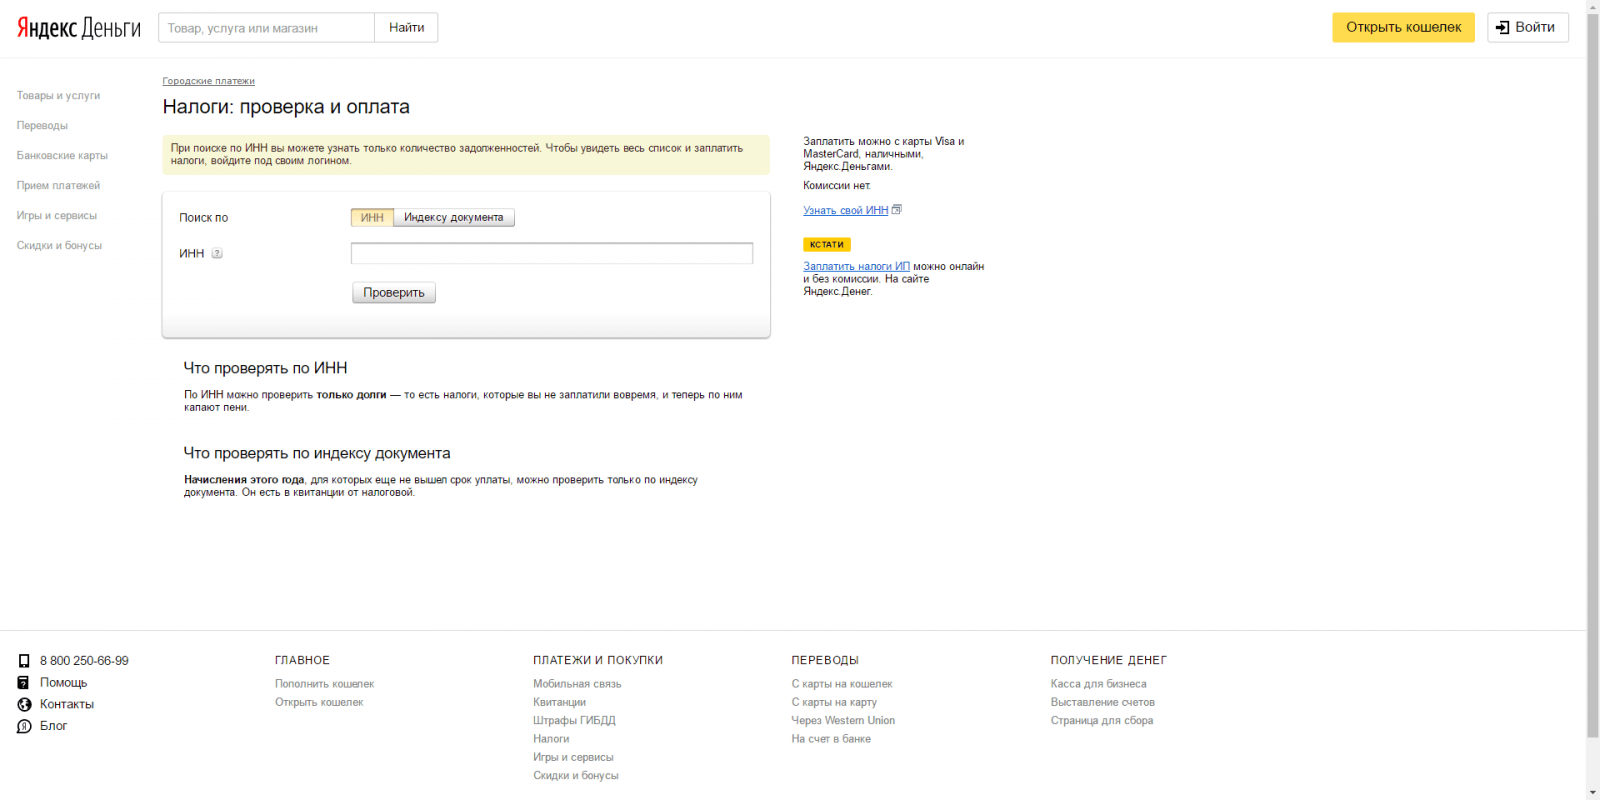
Task: Open footer link Квитанции
Action: pos(559,703)
